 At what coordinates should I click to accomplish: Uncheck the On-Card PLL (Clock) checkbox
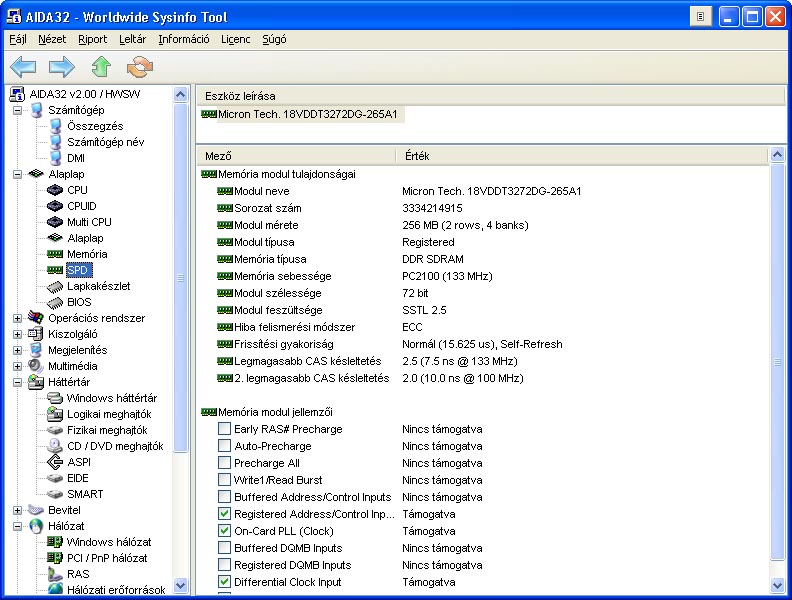coord(224,531)
